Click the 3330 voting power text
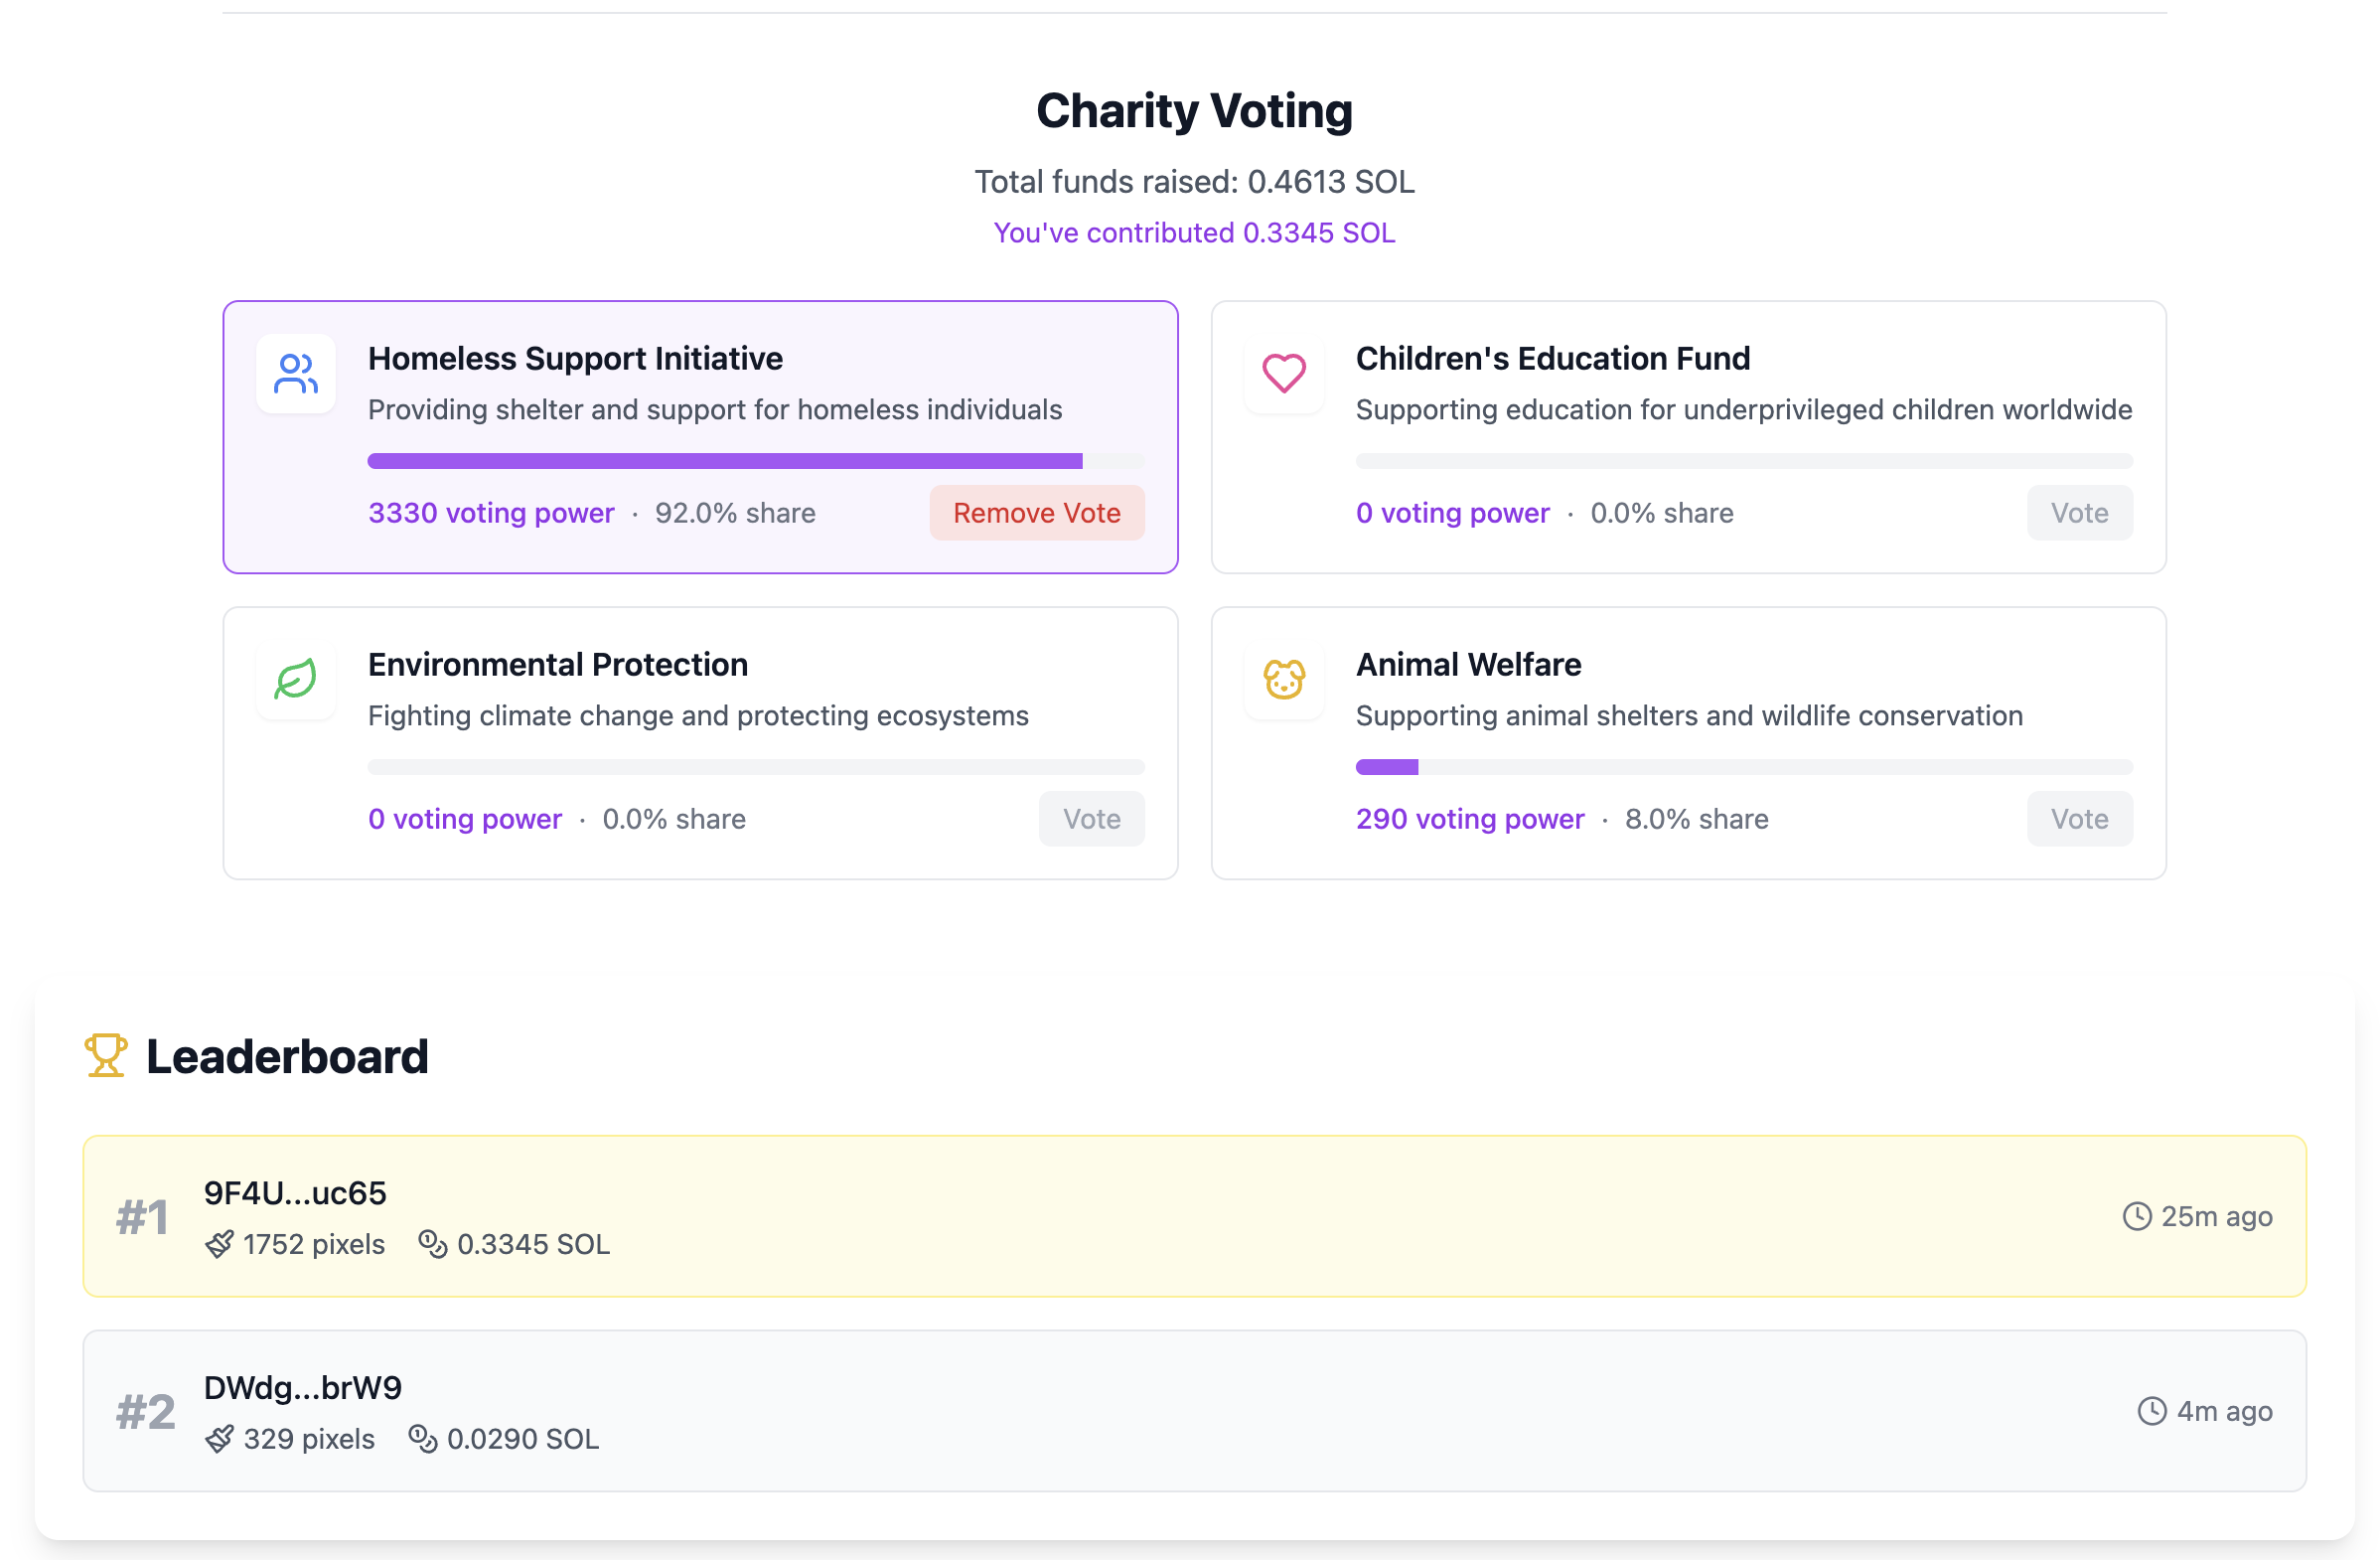The width and height of the screenshot is (2380, 1560). (x=491, y=513)
